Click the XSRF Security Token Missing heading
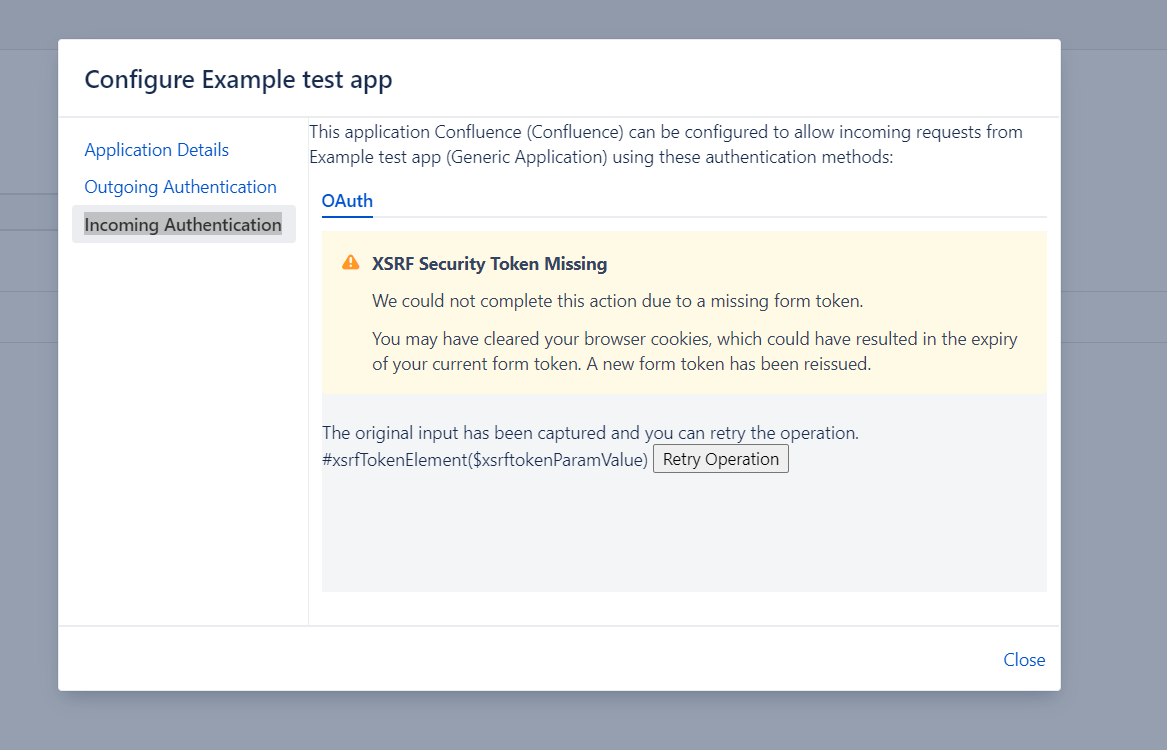This screenshot has width=1167, height=750. point(490,263)
